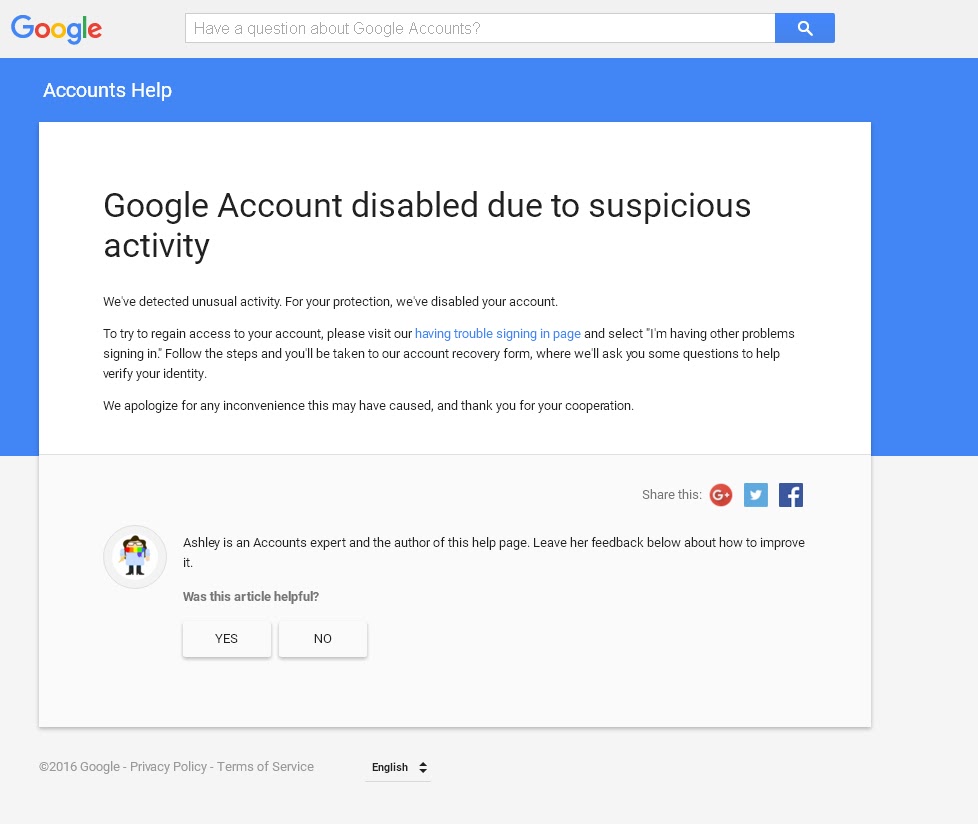This screenshot has height=824, width=978.
Task: Answer YES to article helpful question
Action: pyautogui.click(x=226, y=639)
